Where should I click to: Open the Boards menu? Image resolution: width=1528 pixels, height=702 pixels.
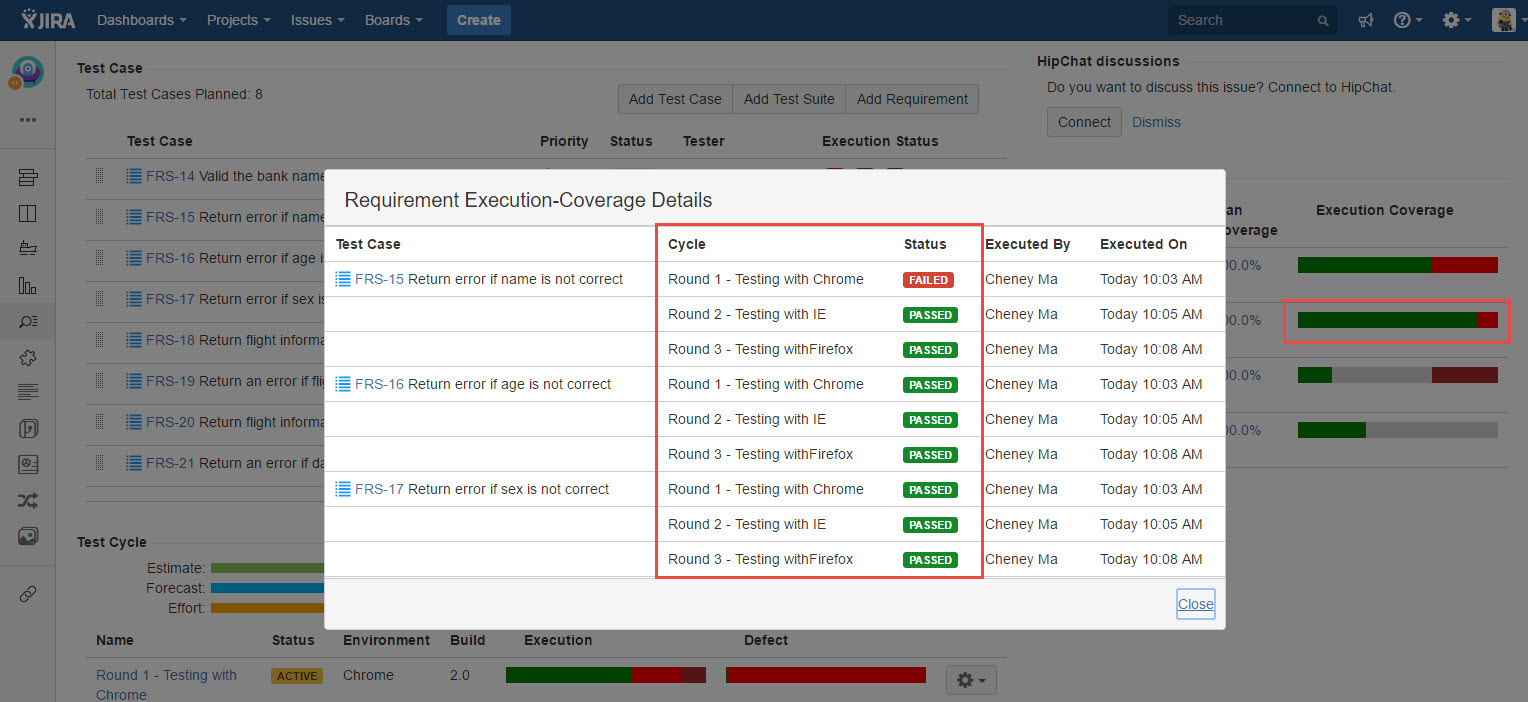pyautogui.click(x=393, y=20)
